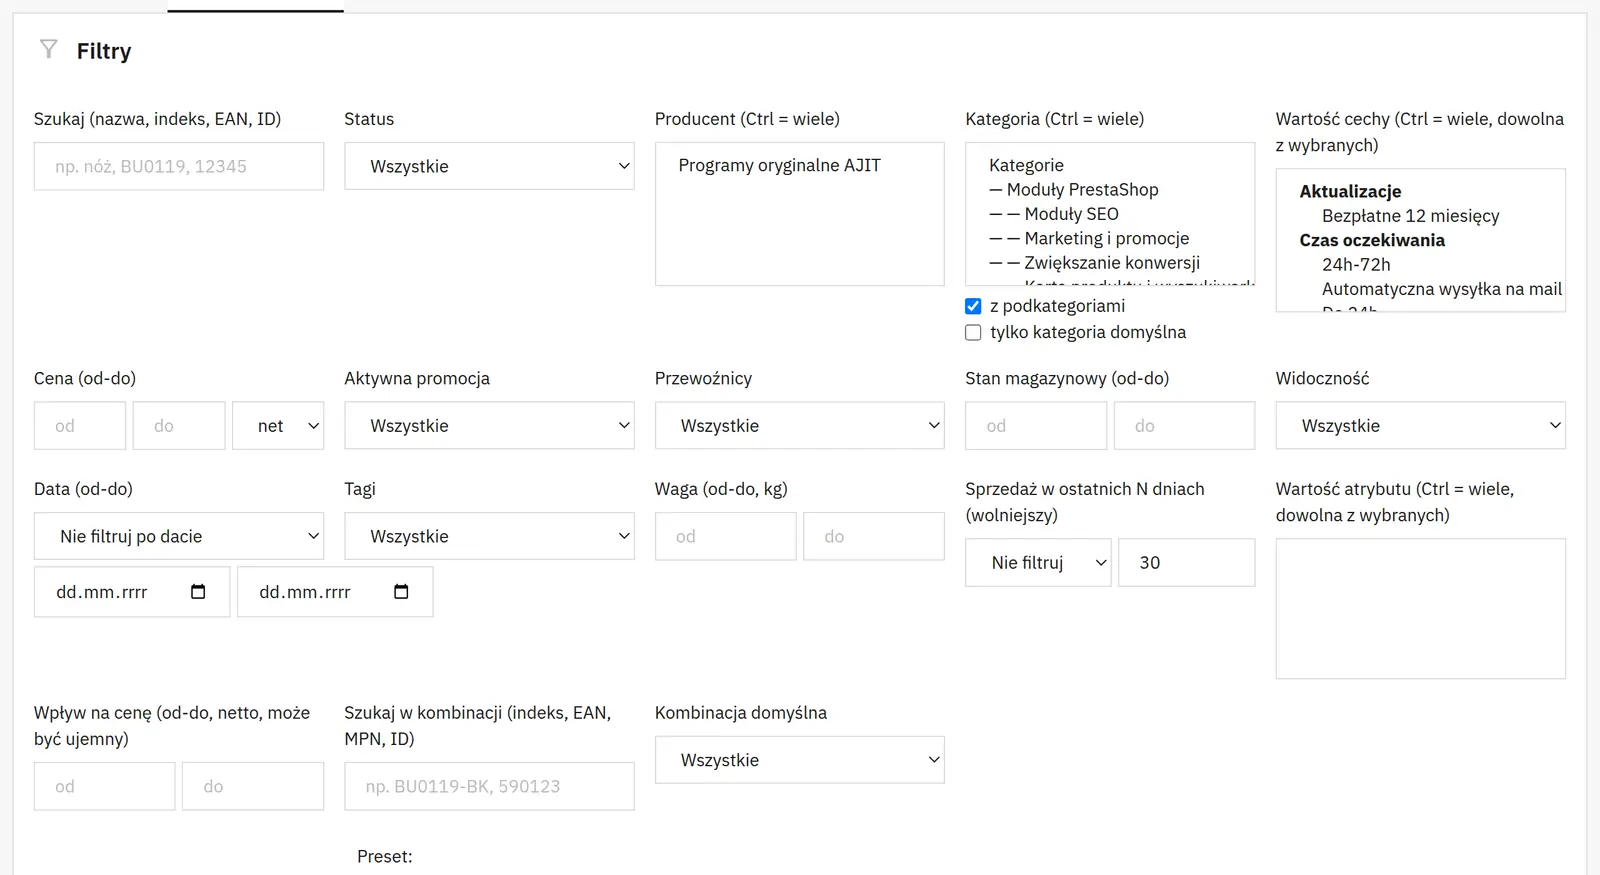
Task: Click Wpływ na cenę 'od' field
Action: (105, 786)
